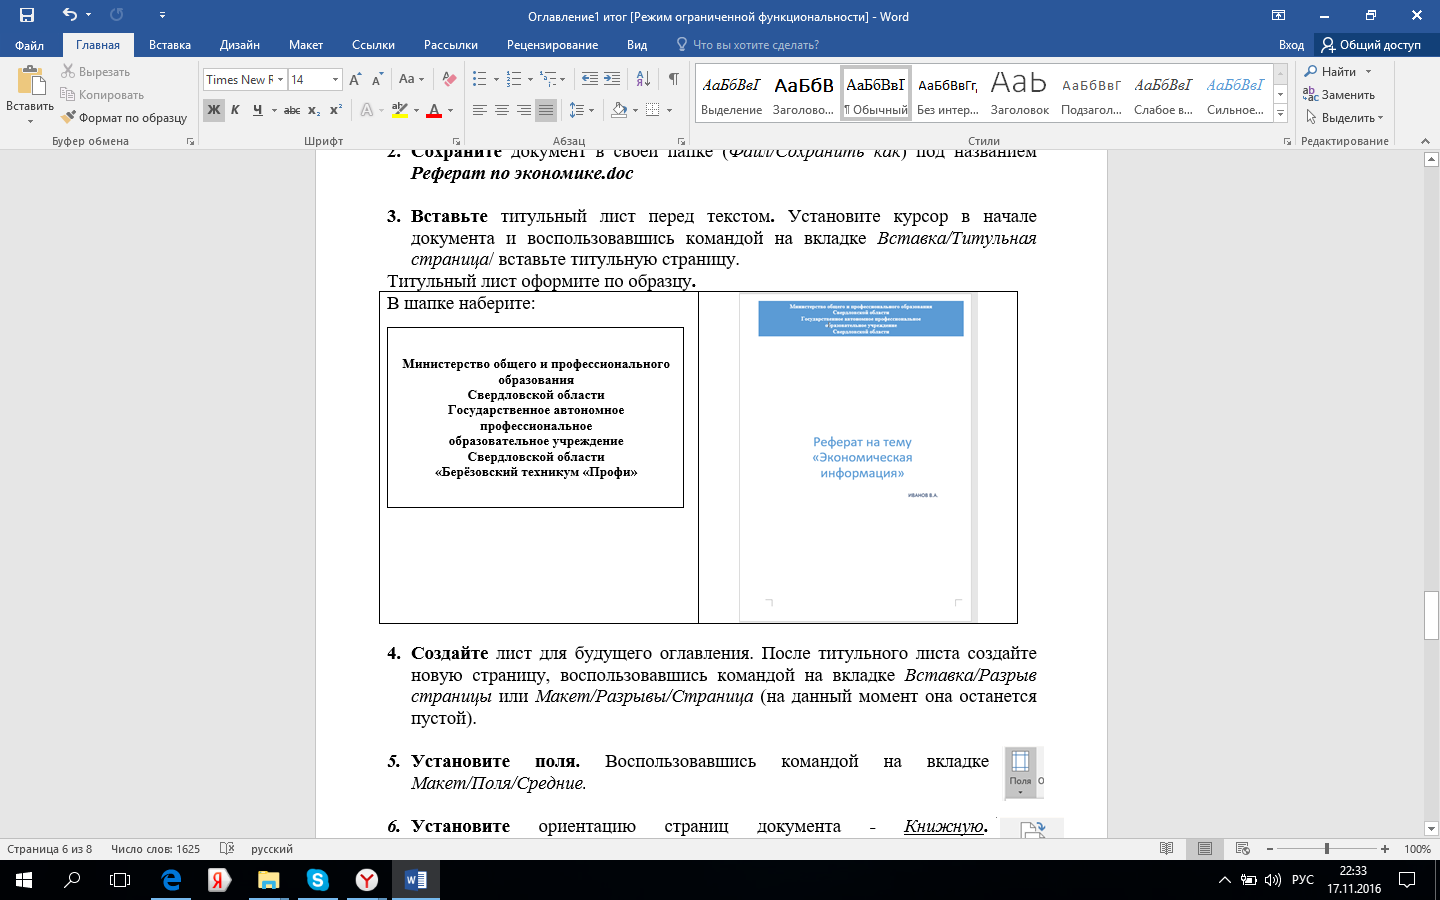Open the Font dialog launcher
Screen dimensions: 1440x900
457,142
